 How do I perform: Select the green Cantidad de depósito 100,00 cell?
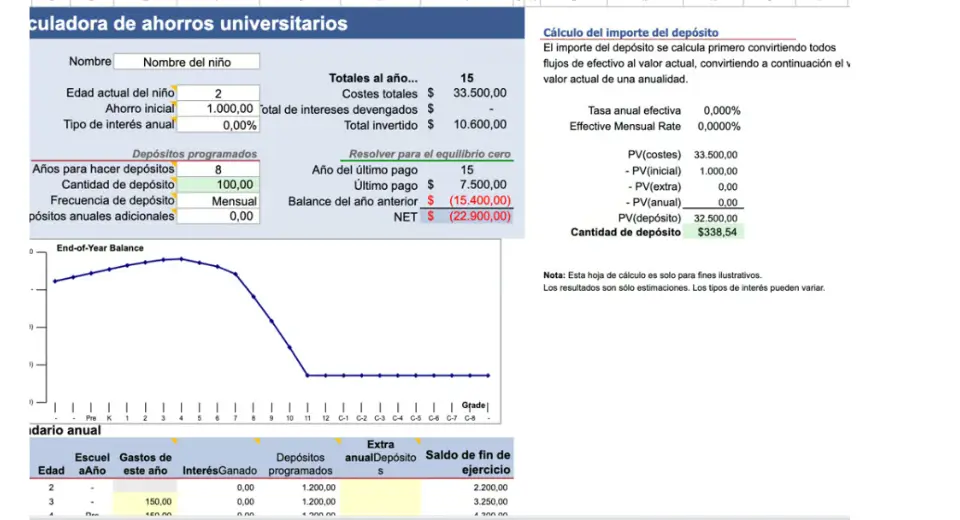(x=217, y=185)
